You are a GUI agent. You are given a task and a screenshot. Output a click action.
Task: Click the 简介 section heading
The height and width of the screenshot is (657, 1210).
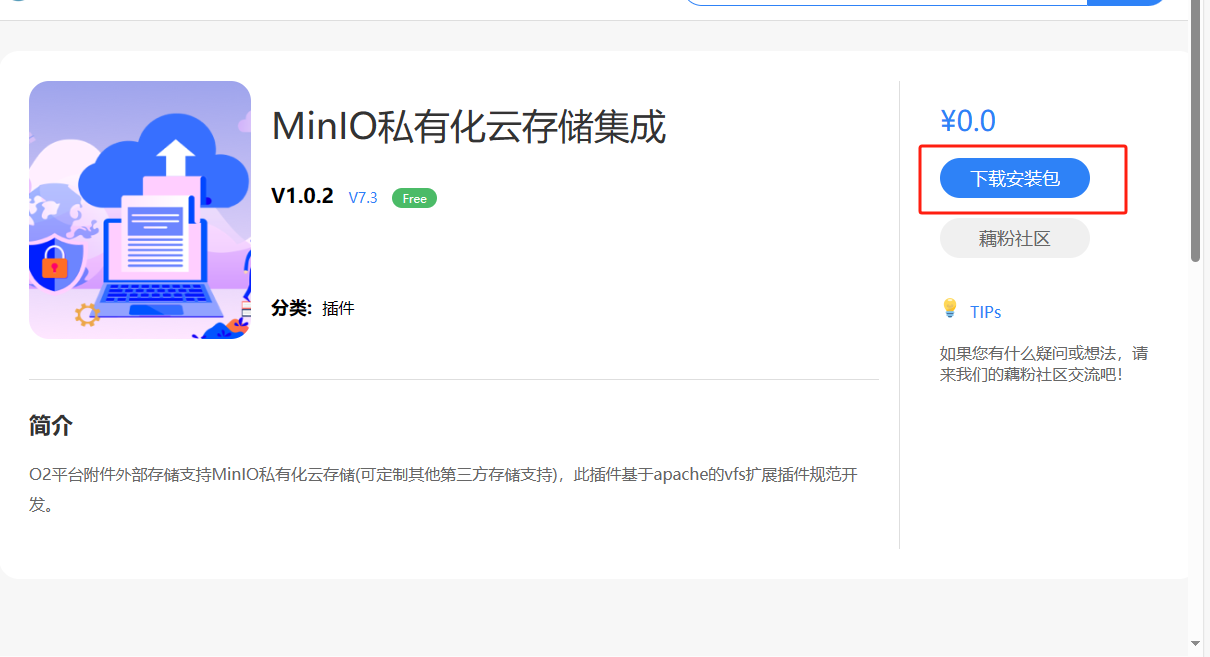point(51,425)
